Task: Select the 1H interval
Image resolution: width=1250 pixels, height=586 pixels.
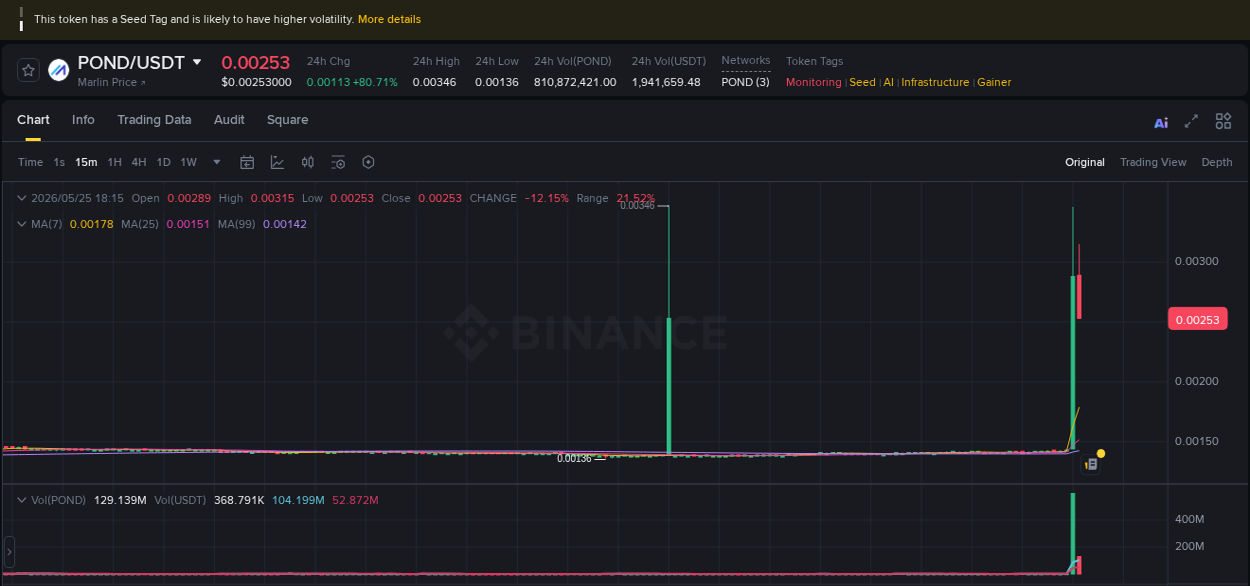Action: pos(115,162)
